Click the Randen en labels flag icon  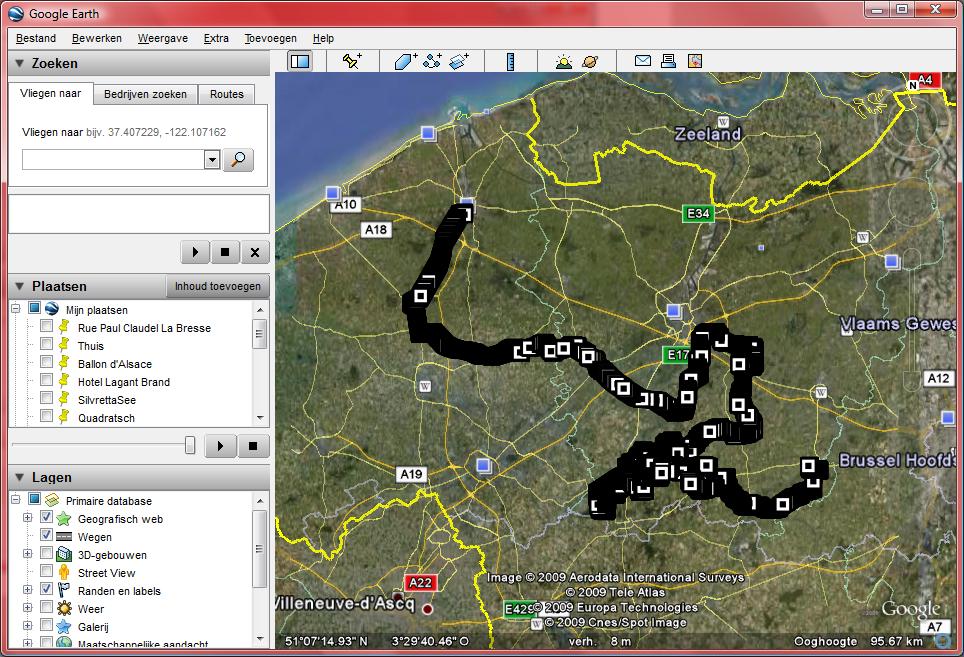(64, 590)
